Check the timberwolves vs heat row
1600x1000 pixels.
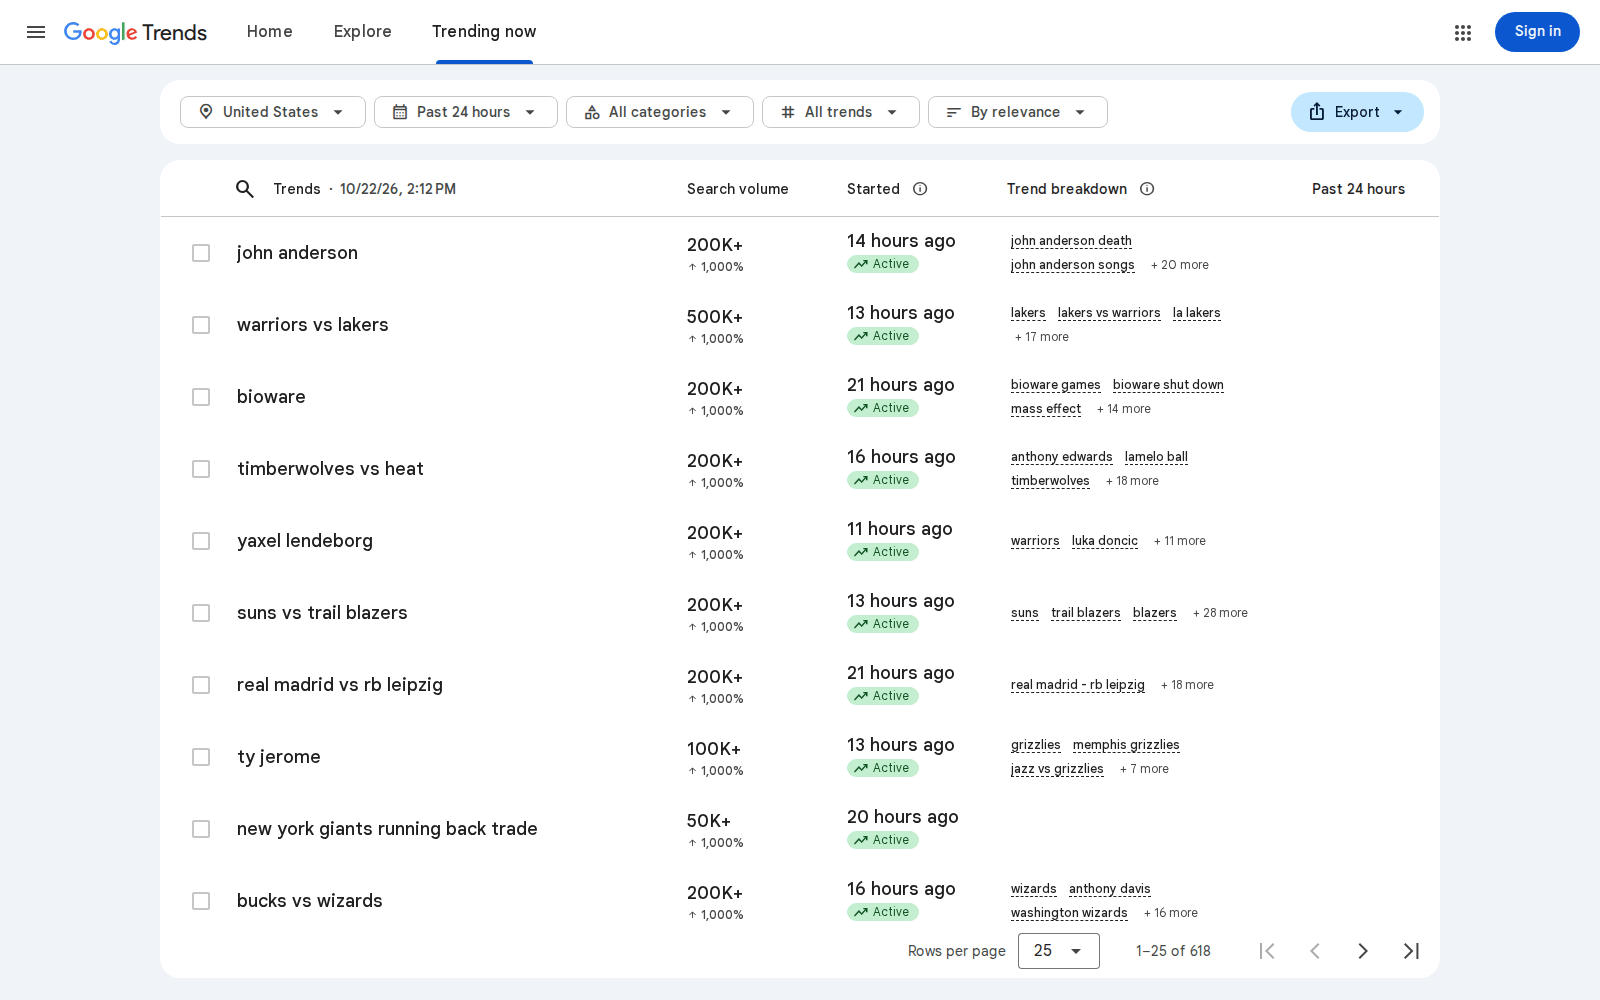201,469
